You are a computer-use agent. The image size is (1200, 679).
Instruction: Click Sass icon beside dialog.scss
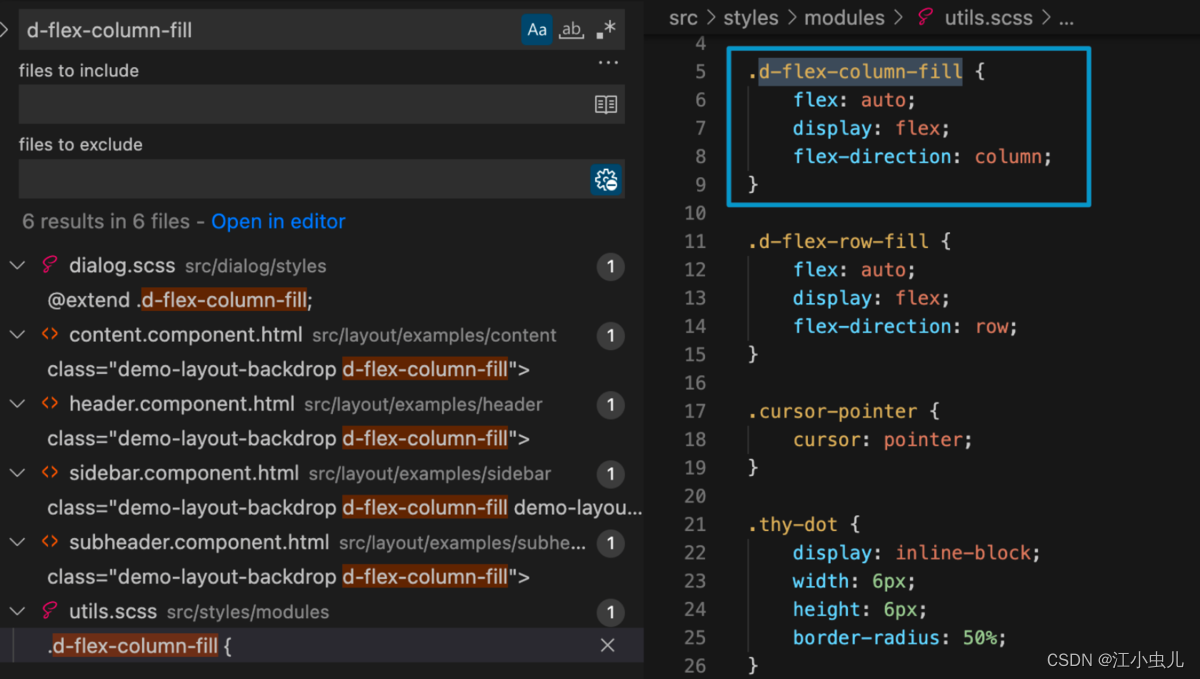pyautogui.click(x=49, y=266)
